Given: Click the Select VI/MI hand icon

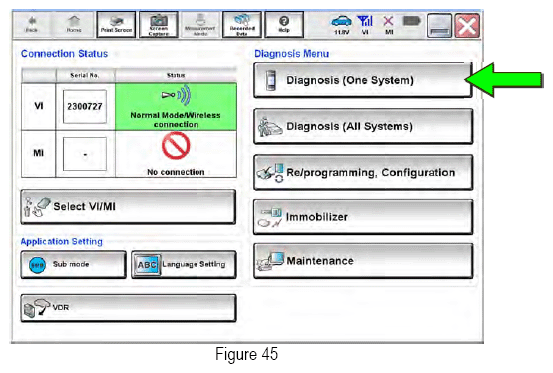Looking at the screenshot, I should pos(37,207).
